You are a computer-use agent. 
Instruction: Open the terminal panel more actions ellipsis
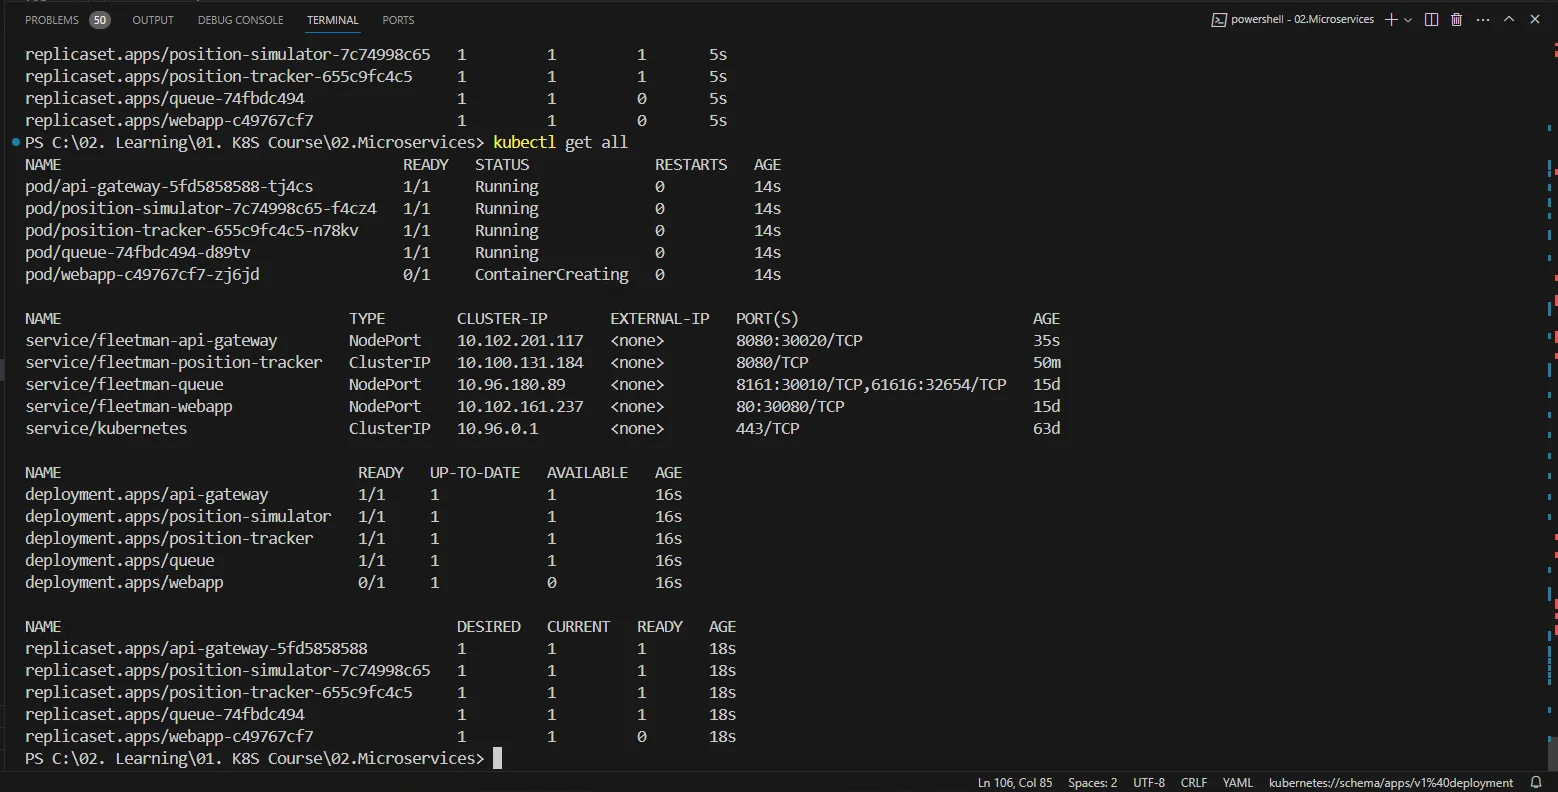pos(1483,20)
